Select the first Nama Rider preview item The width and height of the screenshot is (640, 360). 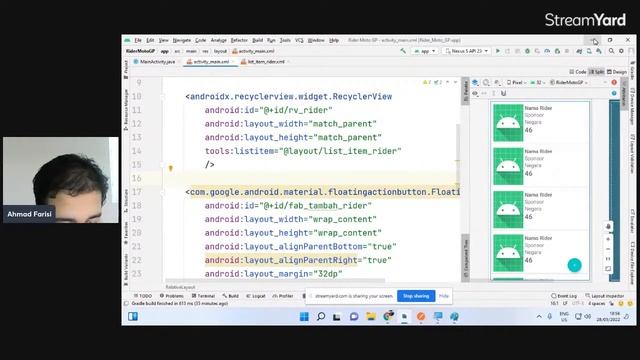pyautogui.click(x=540, y=122)
